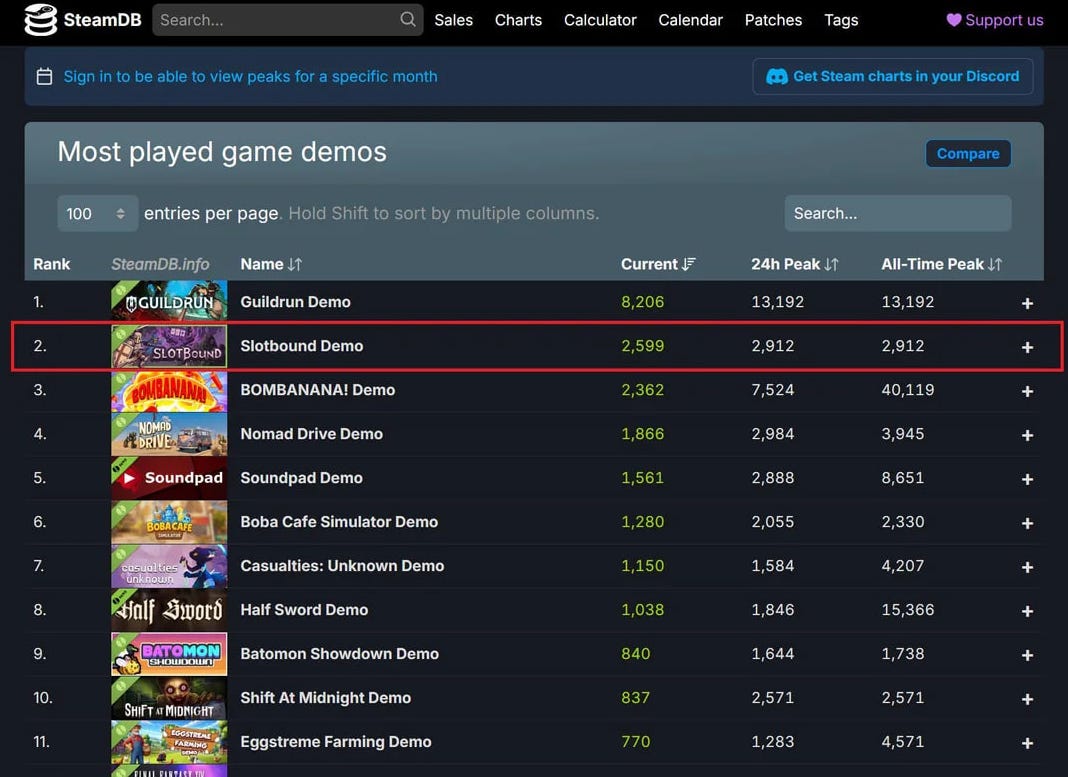Open Batomon Showdown game thumbnail
The image size is (1068, 777).
(169, 654)
